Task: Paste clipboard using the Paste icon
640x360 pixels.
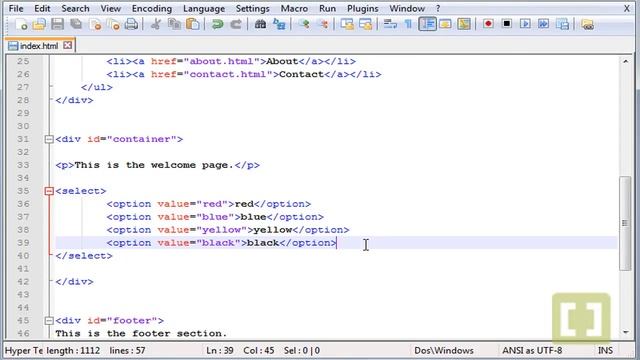Action: pos(193,24)
